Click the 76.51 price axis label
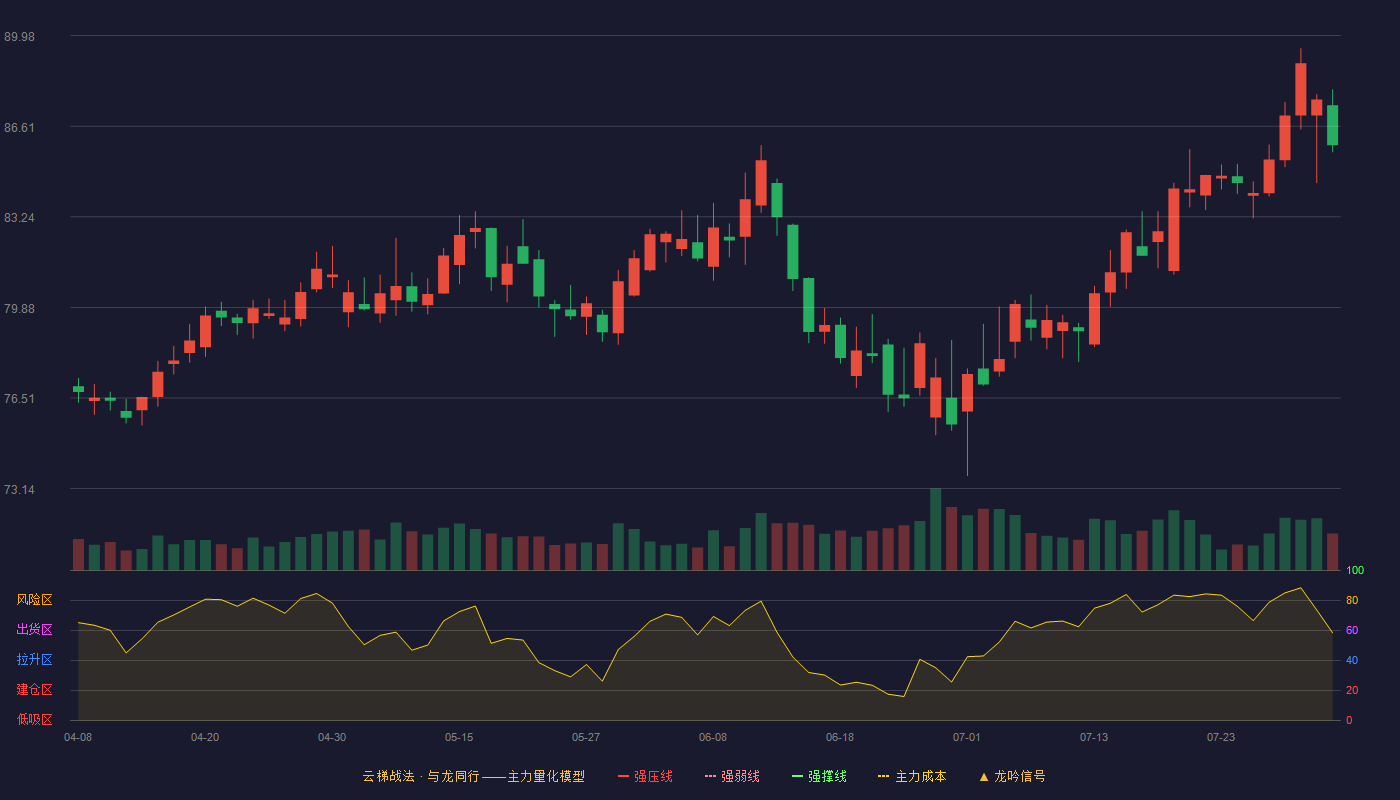 (19, 399)
